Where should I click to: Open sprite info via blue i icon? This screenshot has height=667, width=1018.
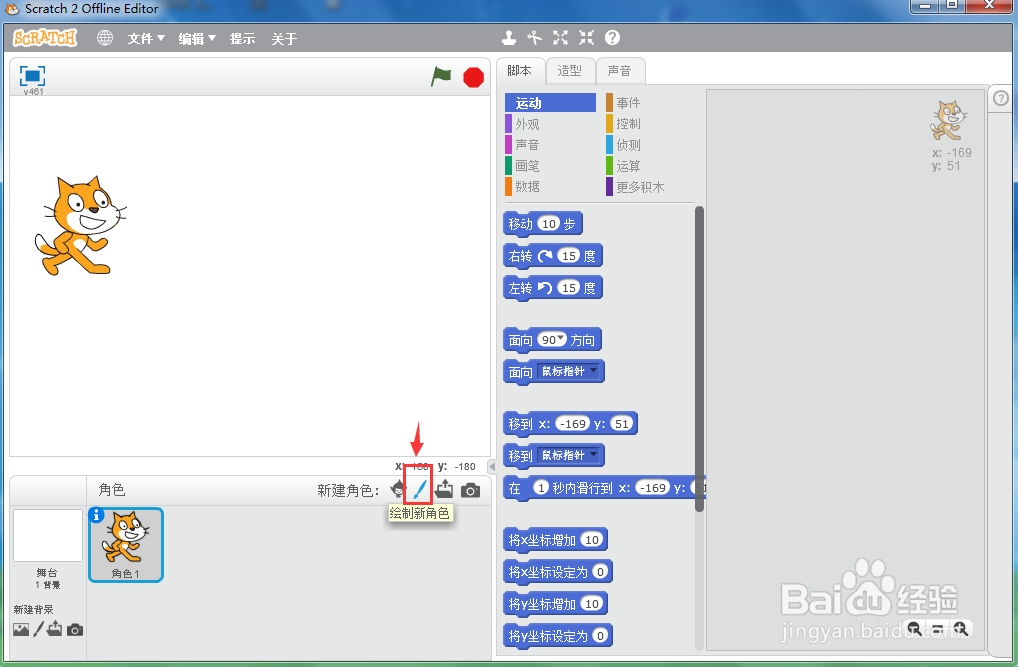coord(96,515)
